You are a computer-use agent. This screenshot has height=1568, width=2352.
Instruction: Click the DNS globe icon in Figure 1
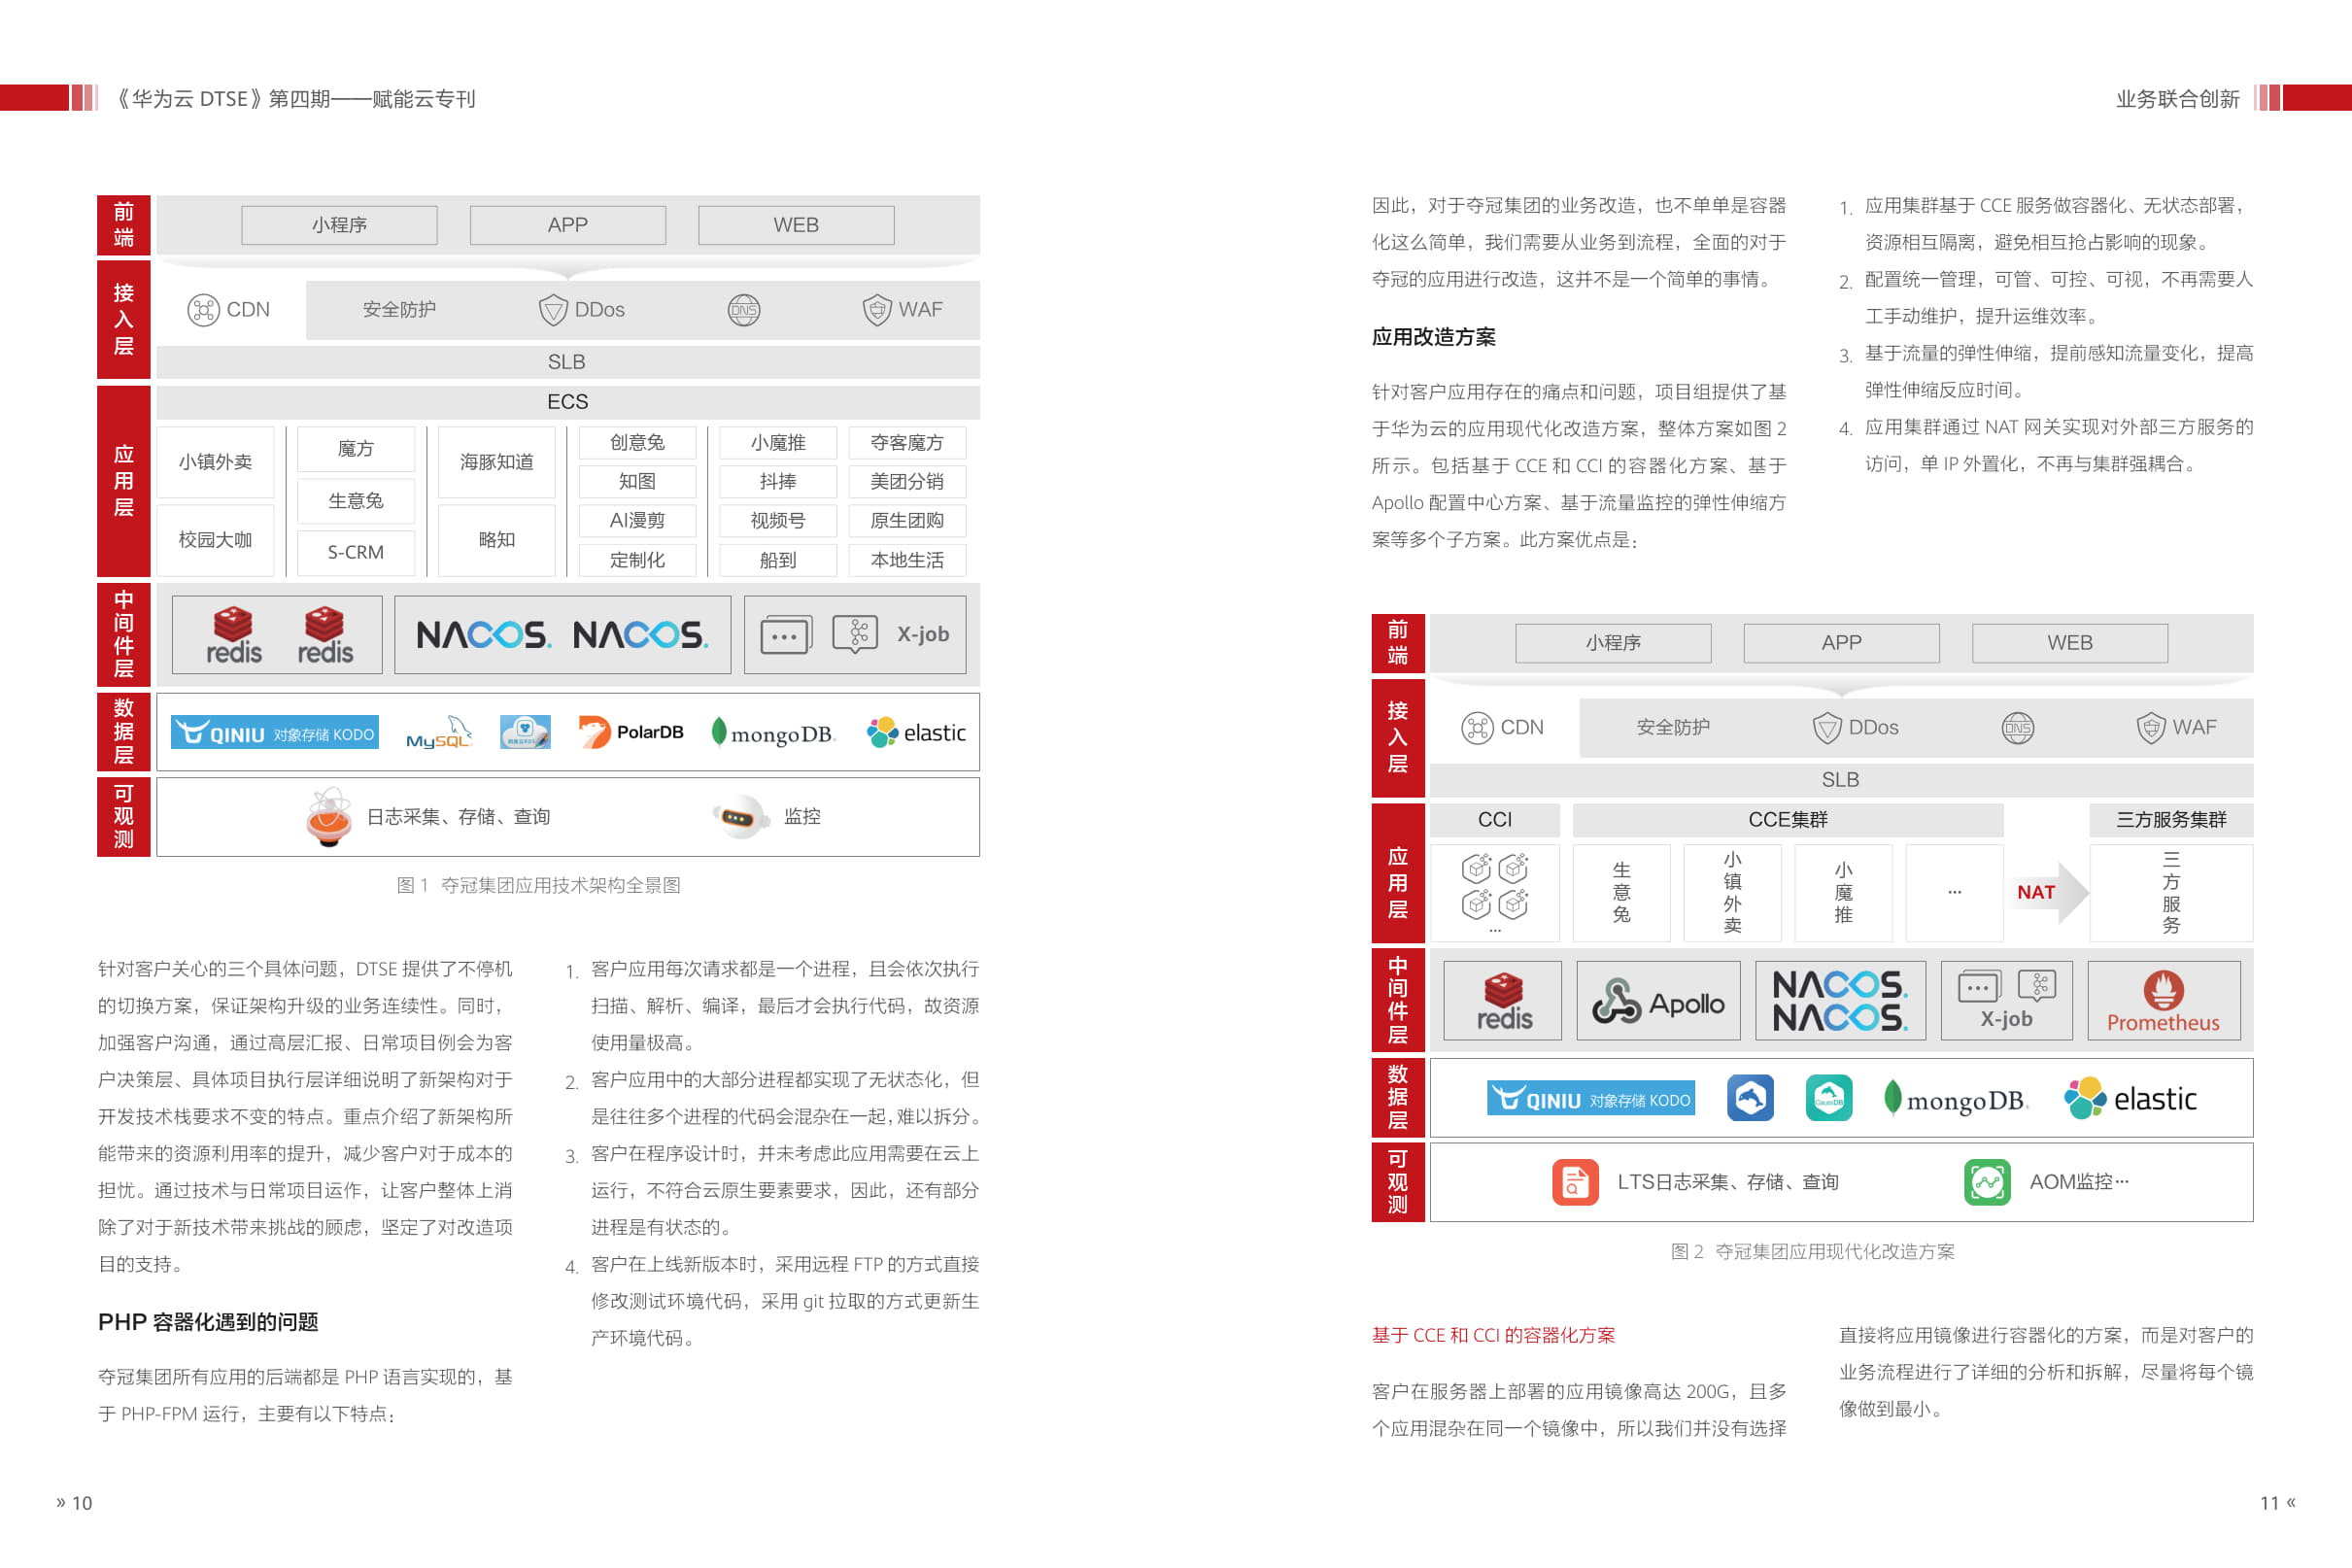click(743, 310)
